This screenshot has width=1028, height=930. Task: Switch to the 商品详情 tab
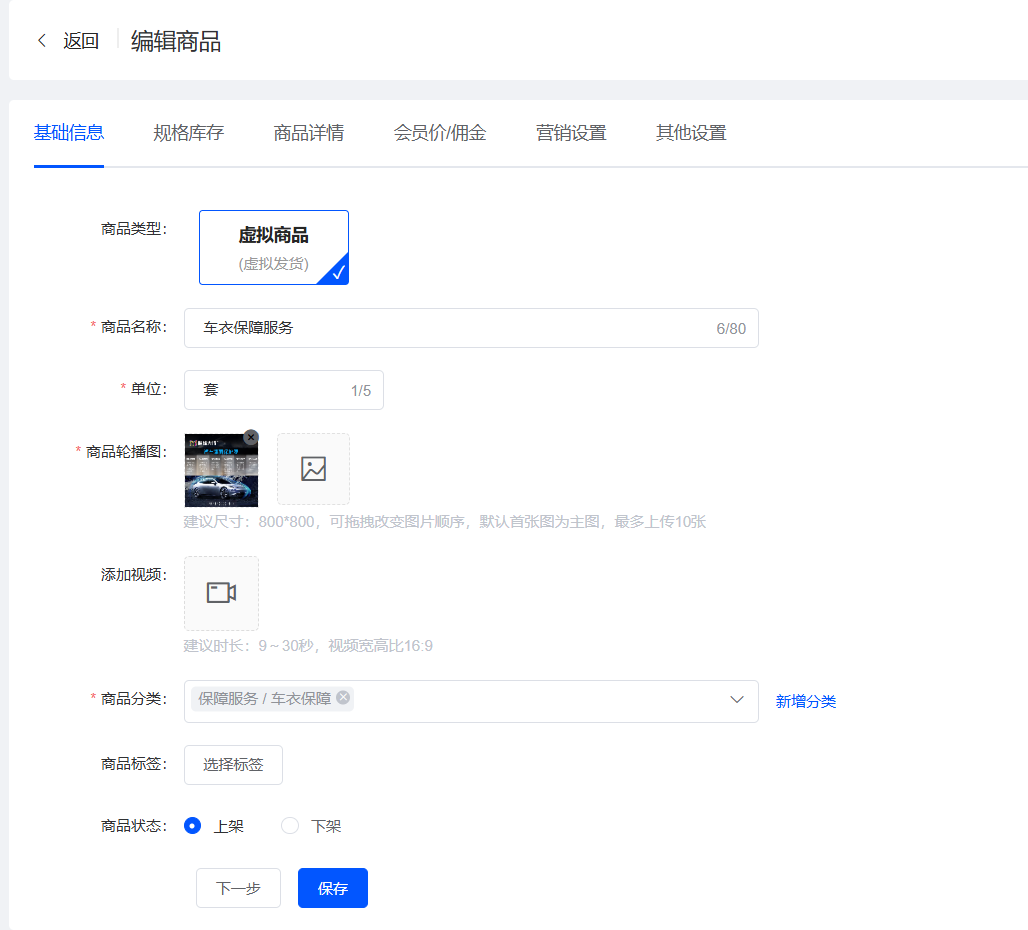coord(309,133)
